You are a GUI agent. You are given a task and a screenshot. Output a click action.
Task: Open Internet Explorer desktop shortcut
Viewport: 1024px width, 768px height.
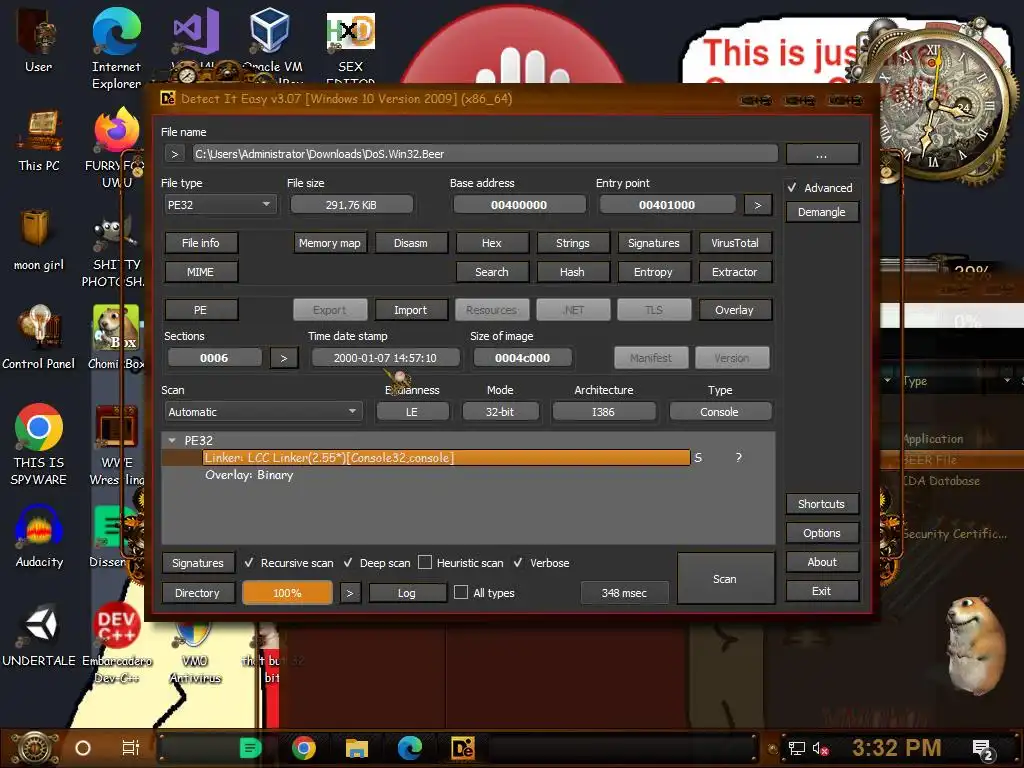click(x=116, y=48)
